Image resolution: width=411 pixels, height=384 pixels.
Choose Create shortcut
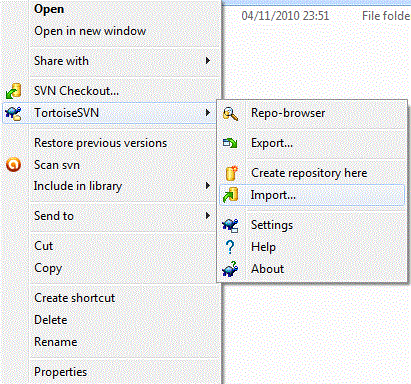[74, 298]
